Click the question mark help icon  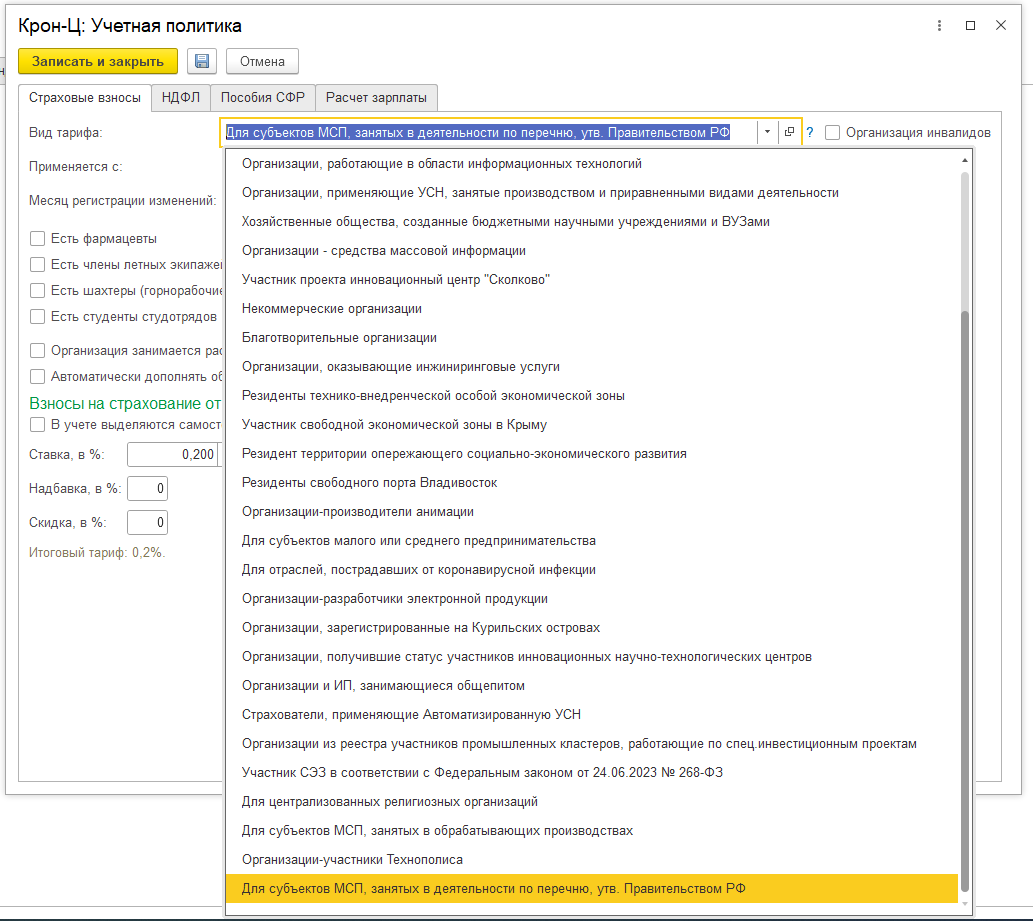(x=810, y=132)
